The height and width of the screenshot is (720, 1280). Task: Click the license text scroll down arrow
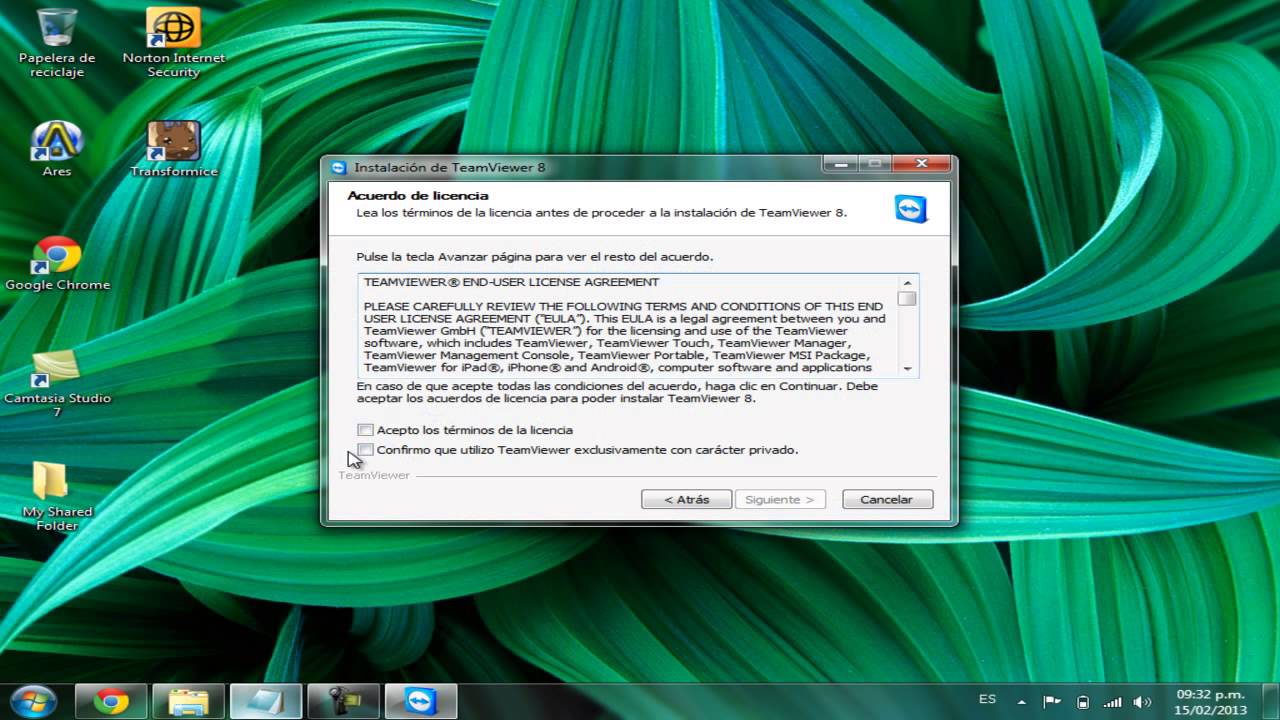point(908,369)
